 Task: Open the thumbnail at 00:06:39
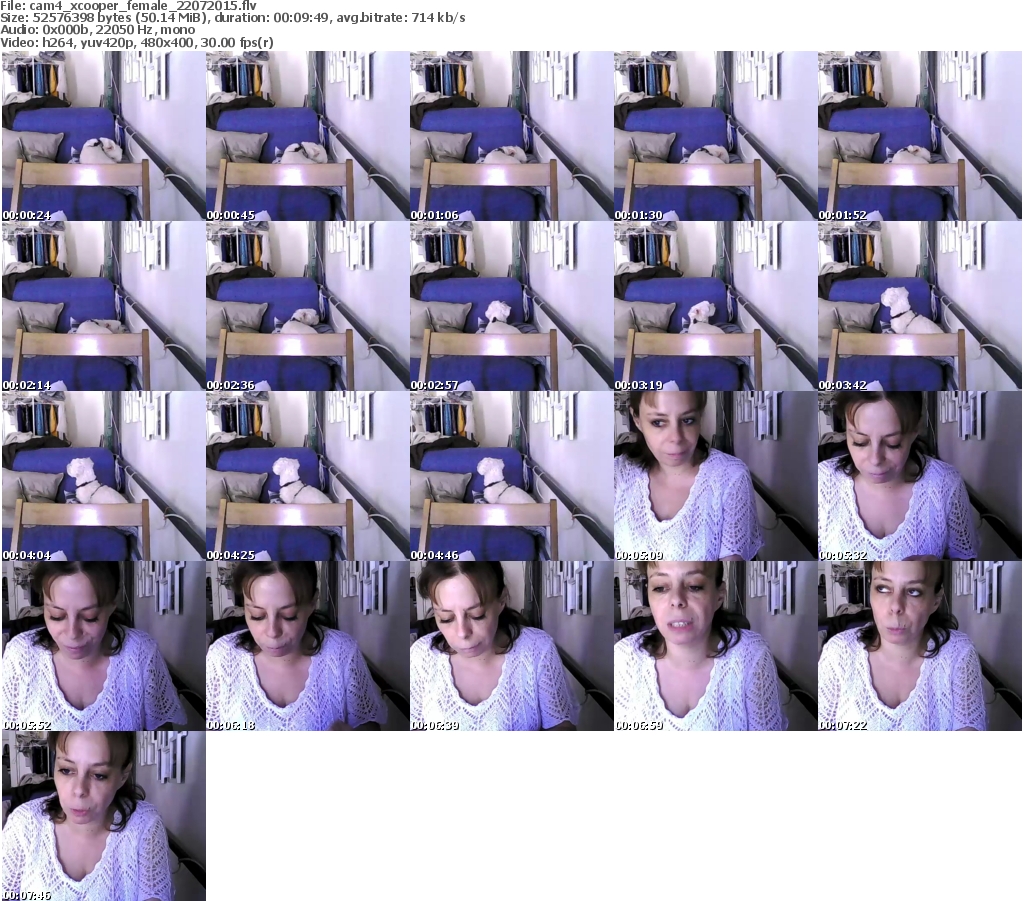pos(511,646)
